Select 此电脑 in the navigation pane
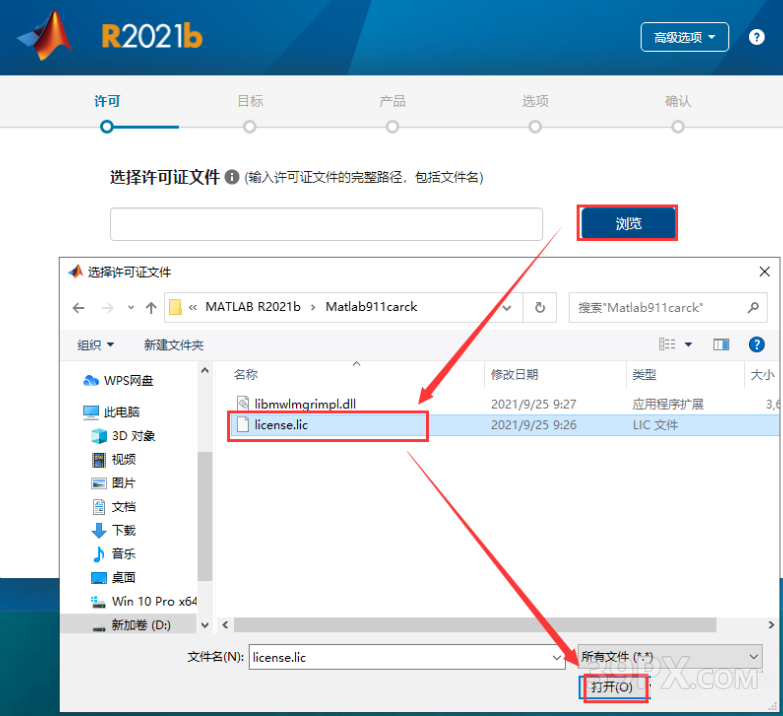The image size is (783, 716). pos(112,412)
